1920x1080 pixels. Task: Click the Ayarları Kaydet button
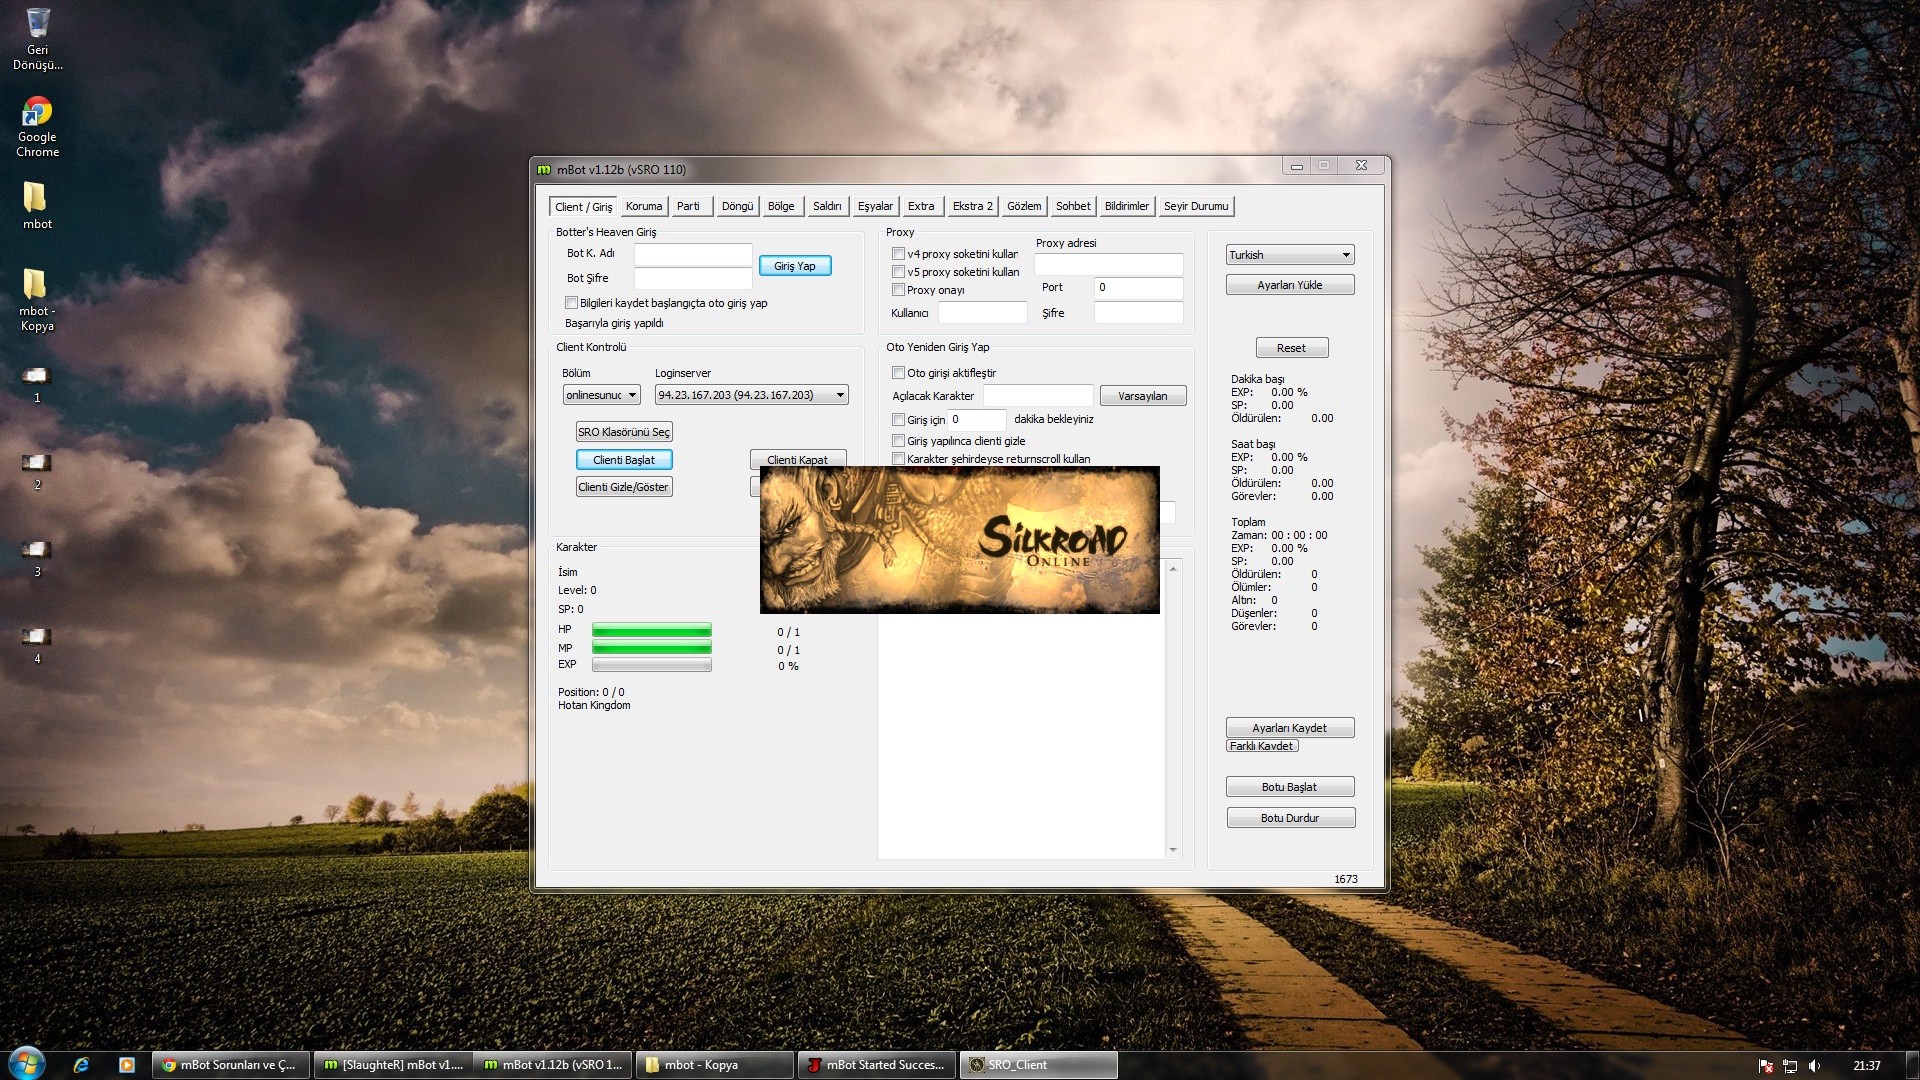tap(1290, 728)
